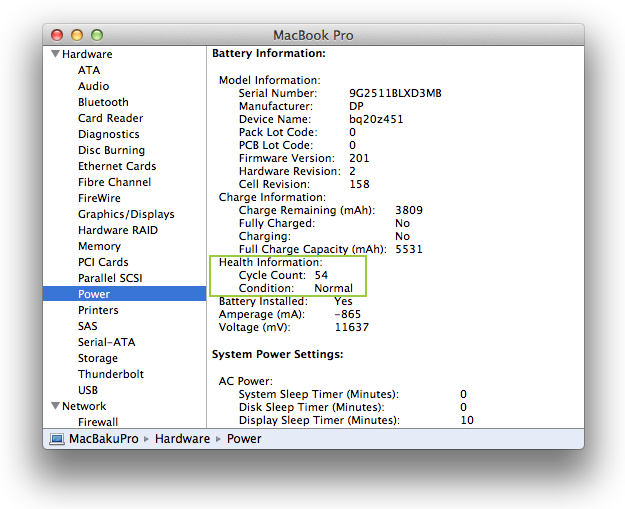The image size is (625, 509).
Task: Click MacBakuPro in the path bar
Action: (x=104, y=439)
